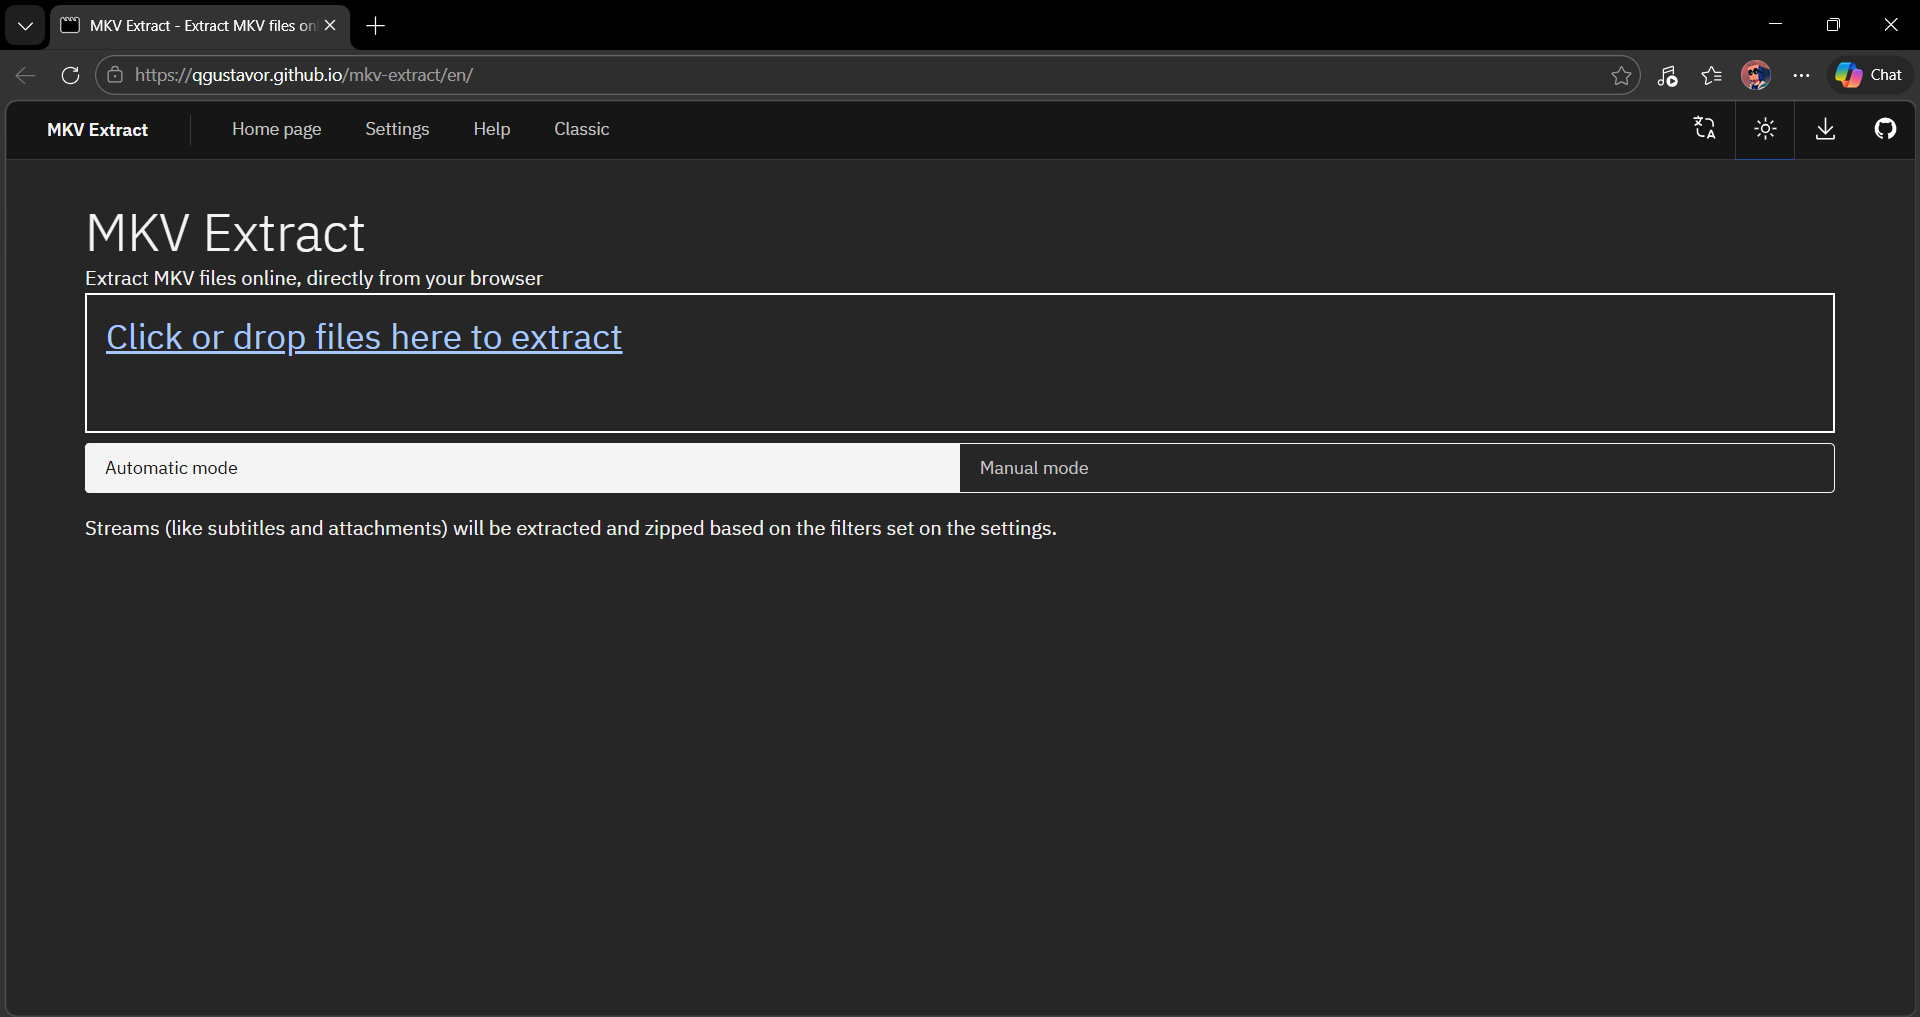Go to Home page nav link
The height and width of the screenshot is (1017, 1920).
[276, 129]
